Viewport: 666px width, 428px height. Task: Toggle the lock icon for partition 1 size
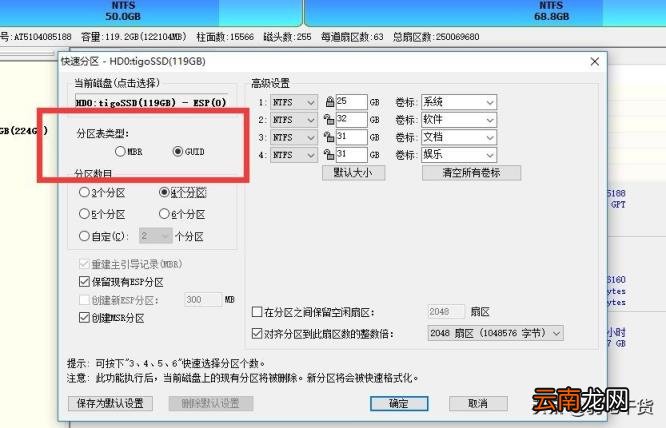pos(330,102)
